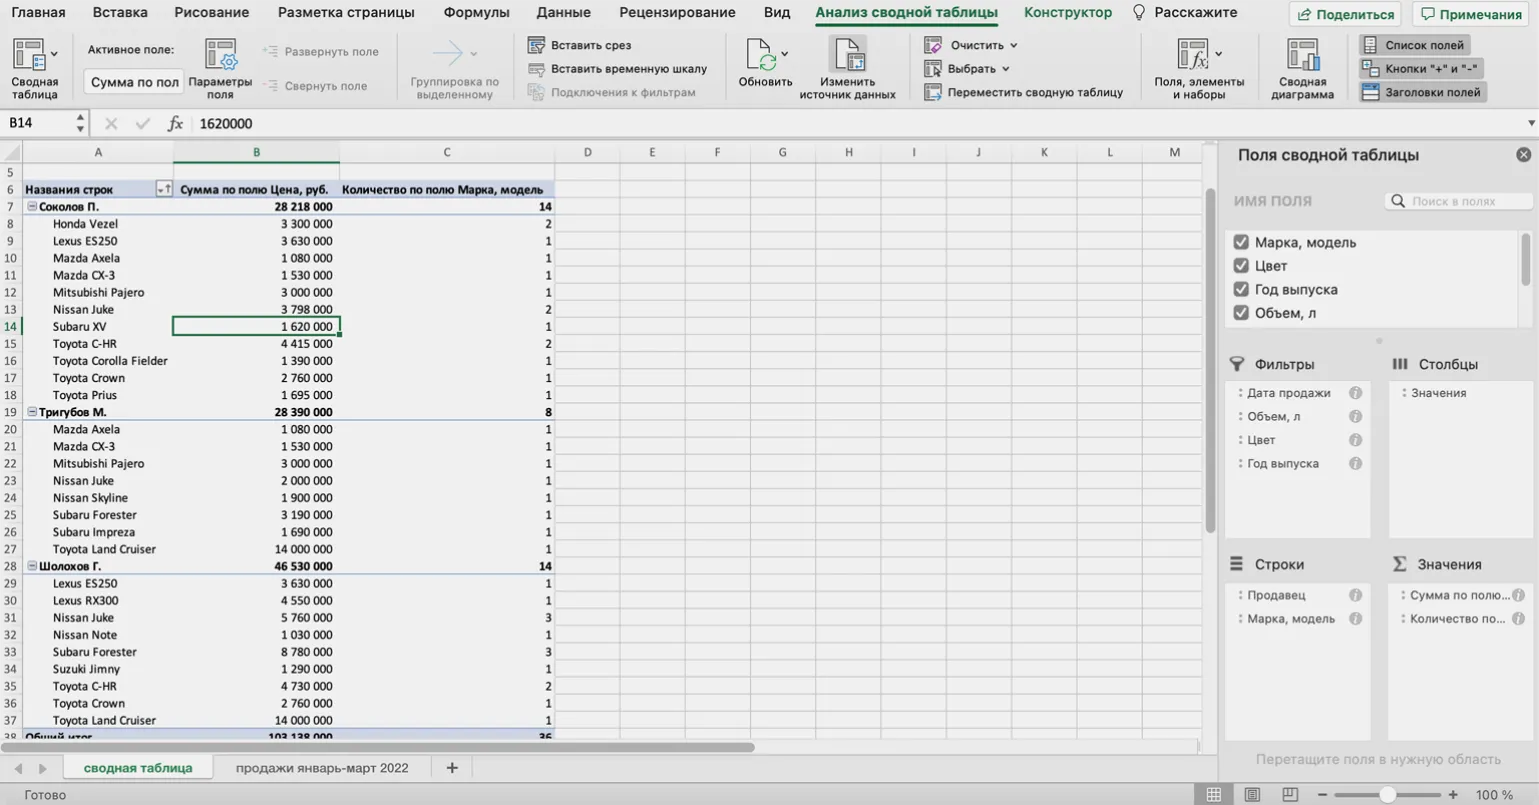Open Параметры поля settings
The height and width of the screenshot is (805, 1539).
click(x=220, y=57)
